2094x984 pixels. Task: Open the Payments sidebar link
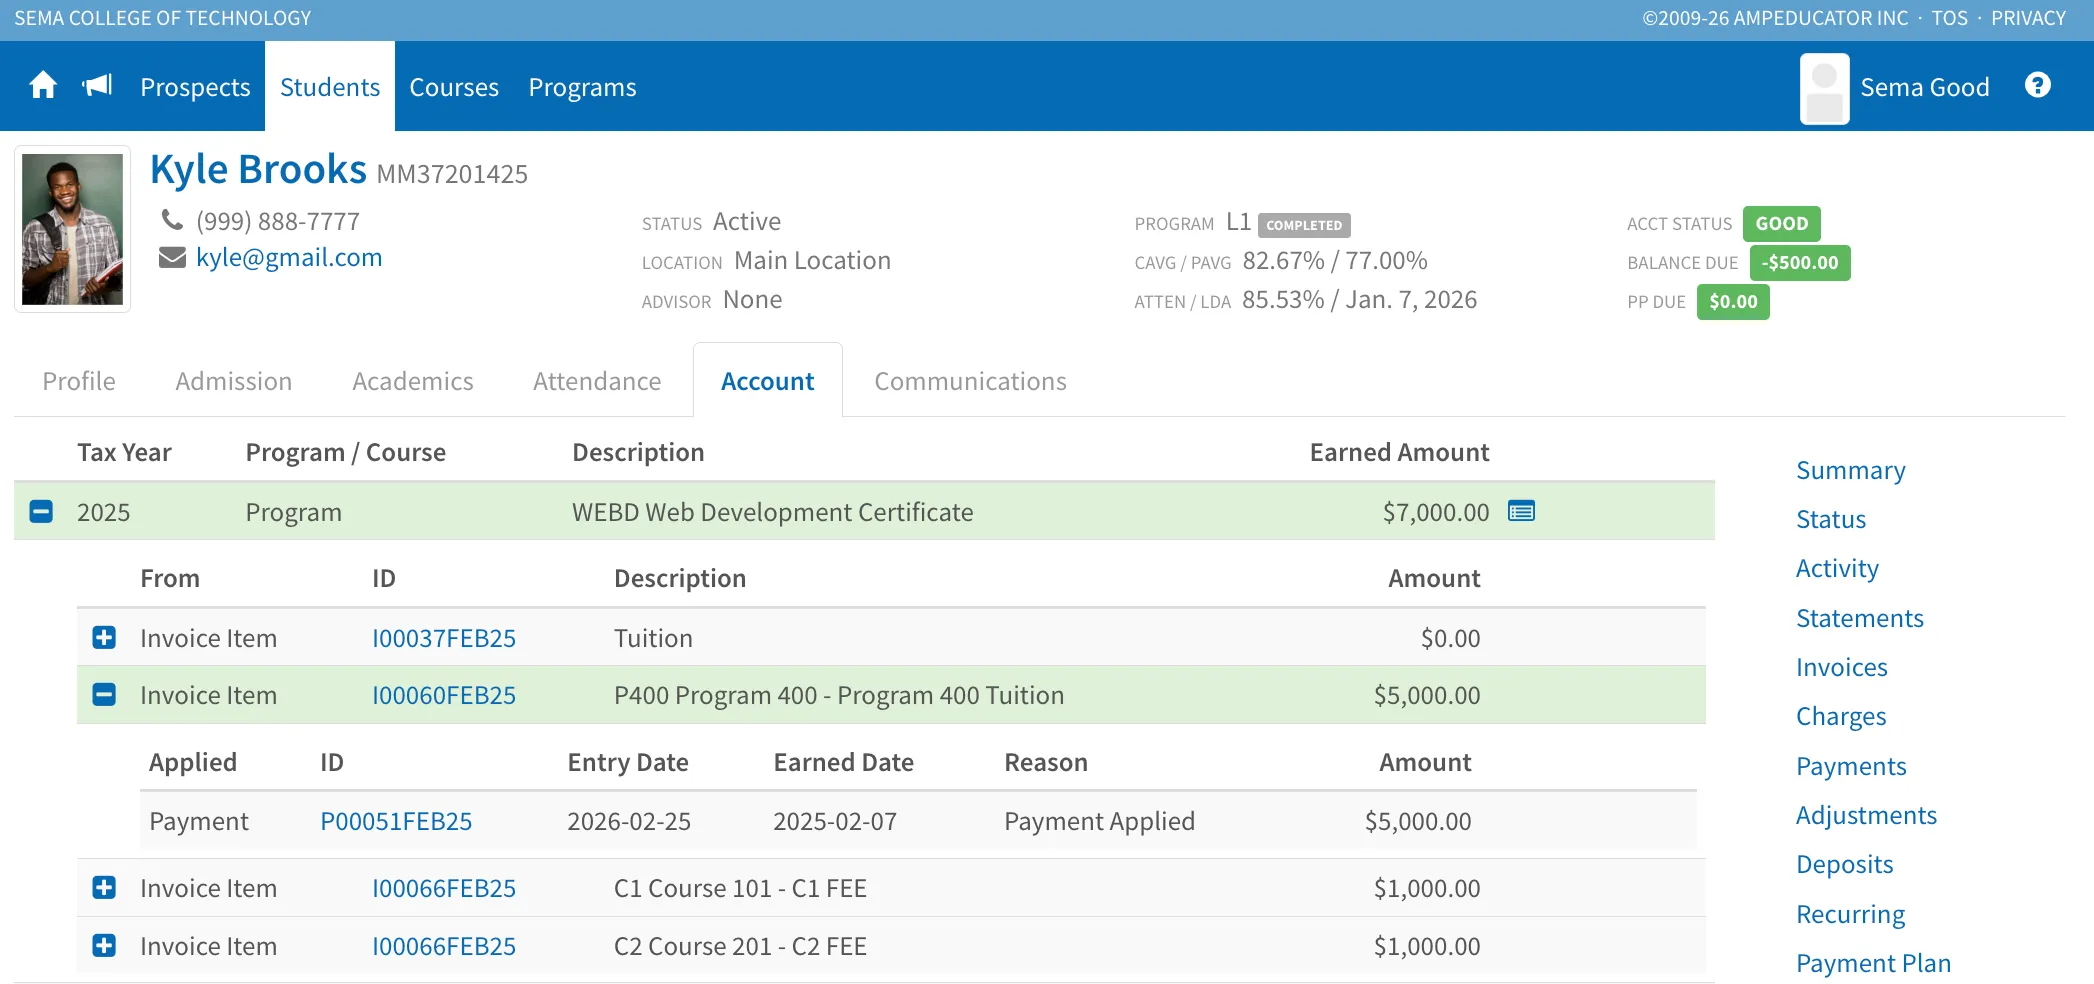pyautogui.click(x=1851, y=766)
